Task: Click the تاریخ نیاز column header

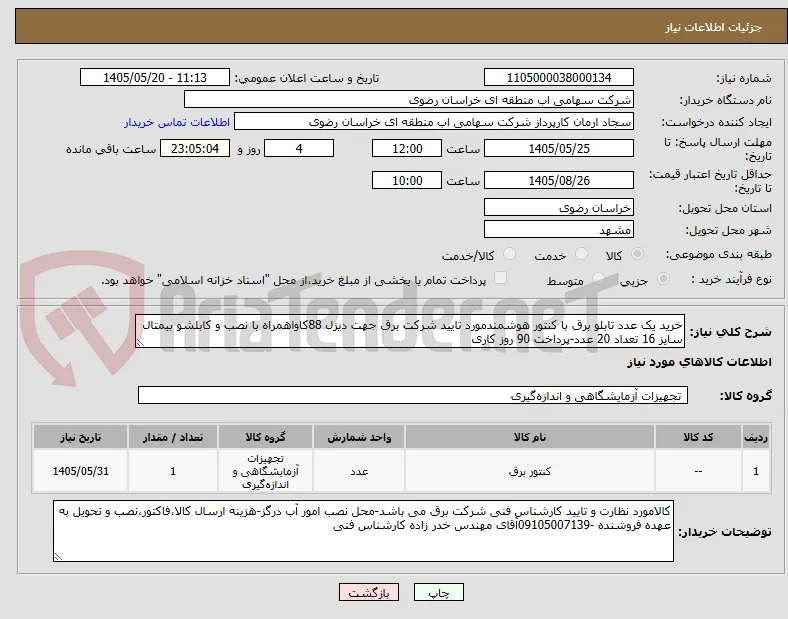Action: click(x=80, y=437)
